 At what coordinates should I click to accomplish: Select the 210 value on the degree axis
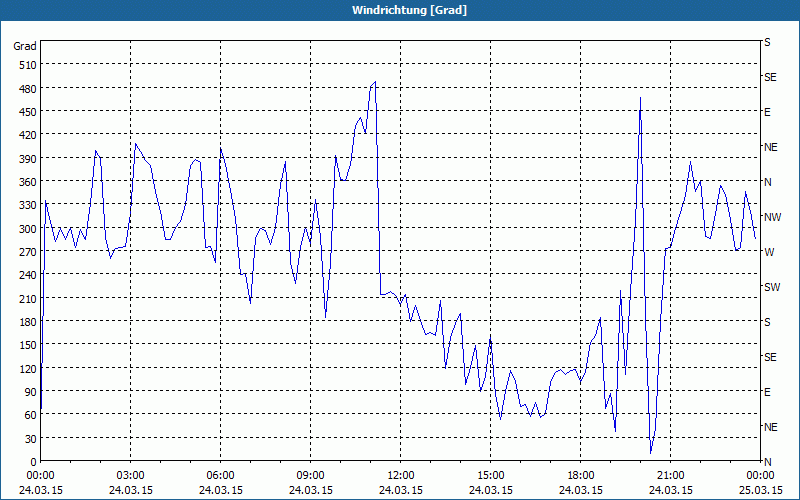(x=28, y=298)
